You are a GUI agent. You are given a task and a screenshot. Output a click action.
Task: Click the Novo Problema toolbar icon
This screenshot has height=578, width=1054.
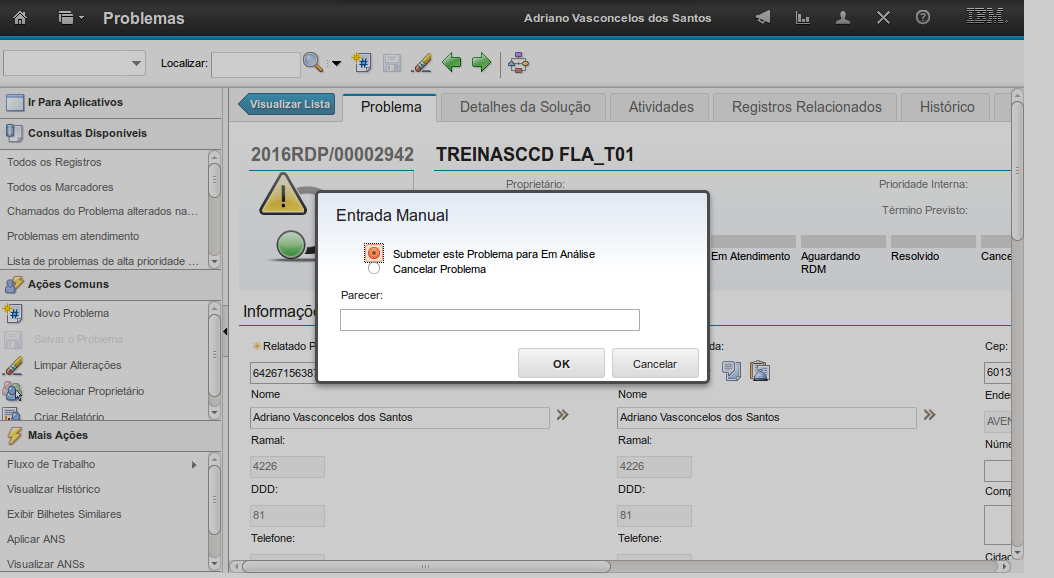(363, 63)
